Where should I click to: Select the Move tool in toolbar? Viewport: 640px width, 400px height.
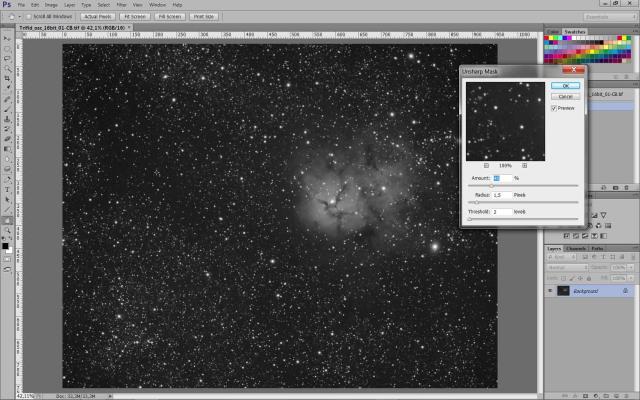pyautogui.click(x=7, y=37)
